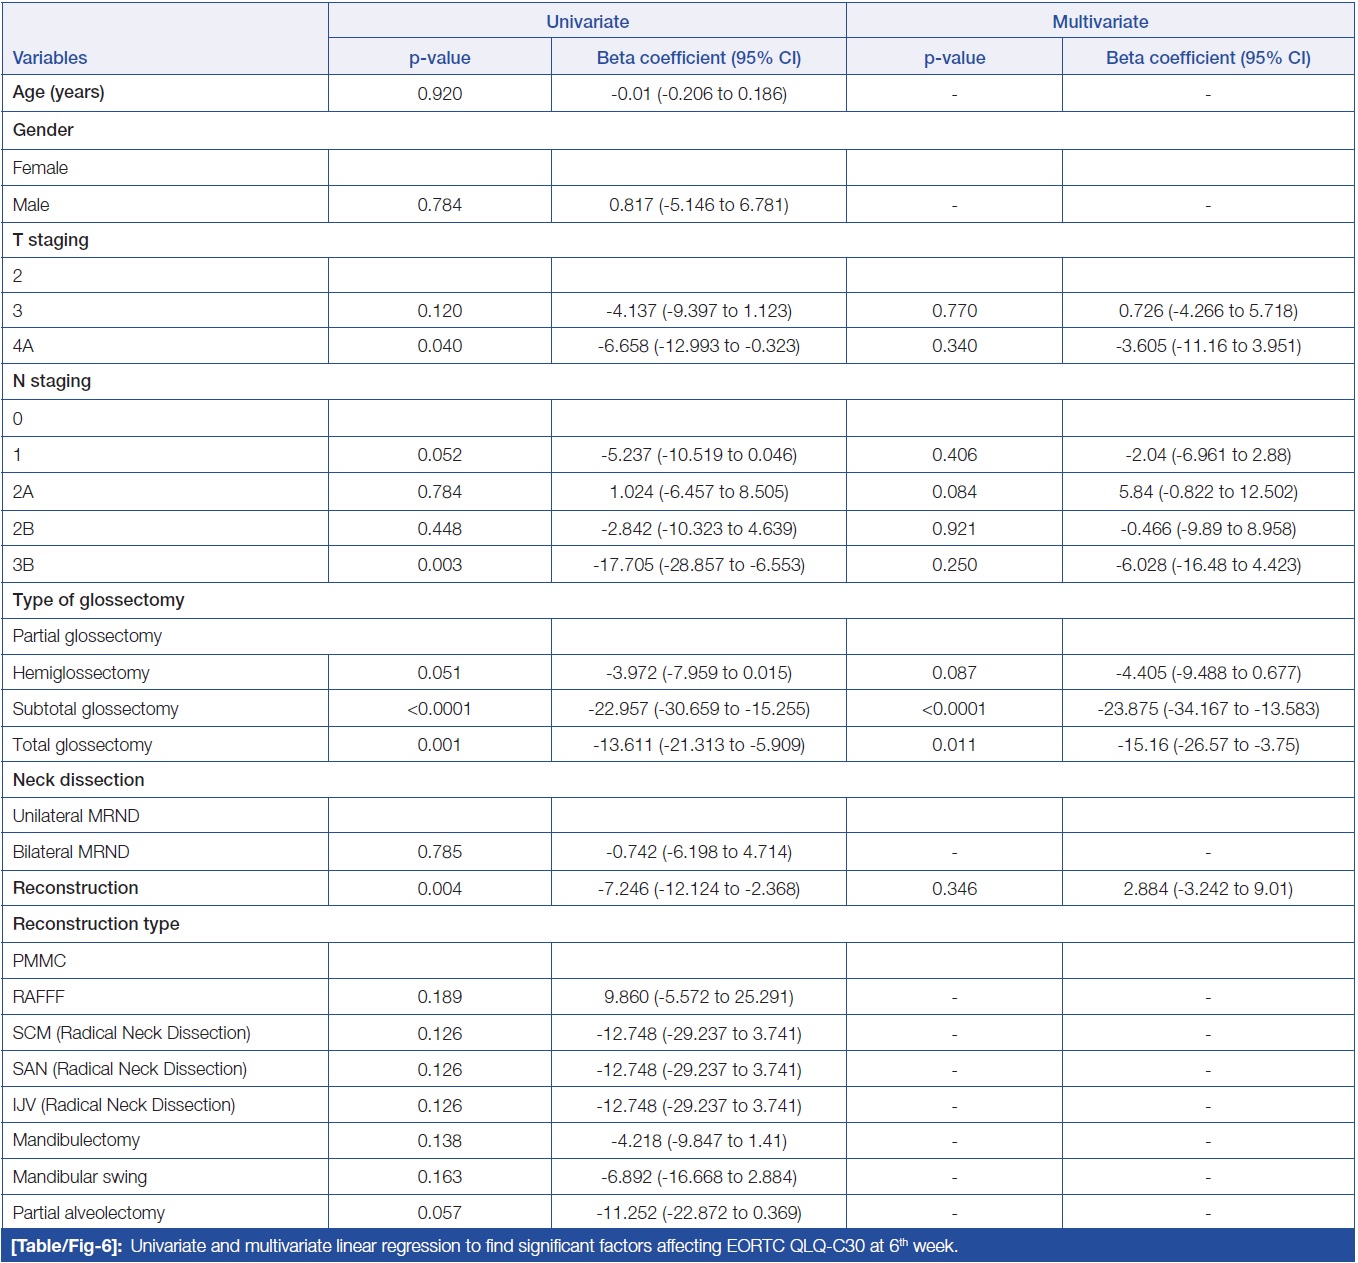Select the T staging section heading
Image resolution: width=1358 pixels, height=1263 pixels.
tap(50, 240)
